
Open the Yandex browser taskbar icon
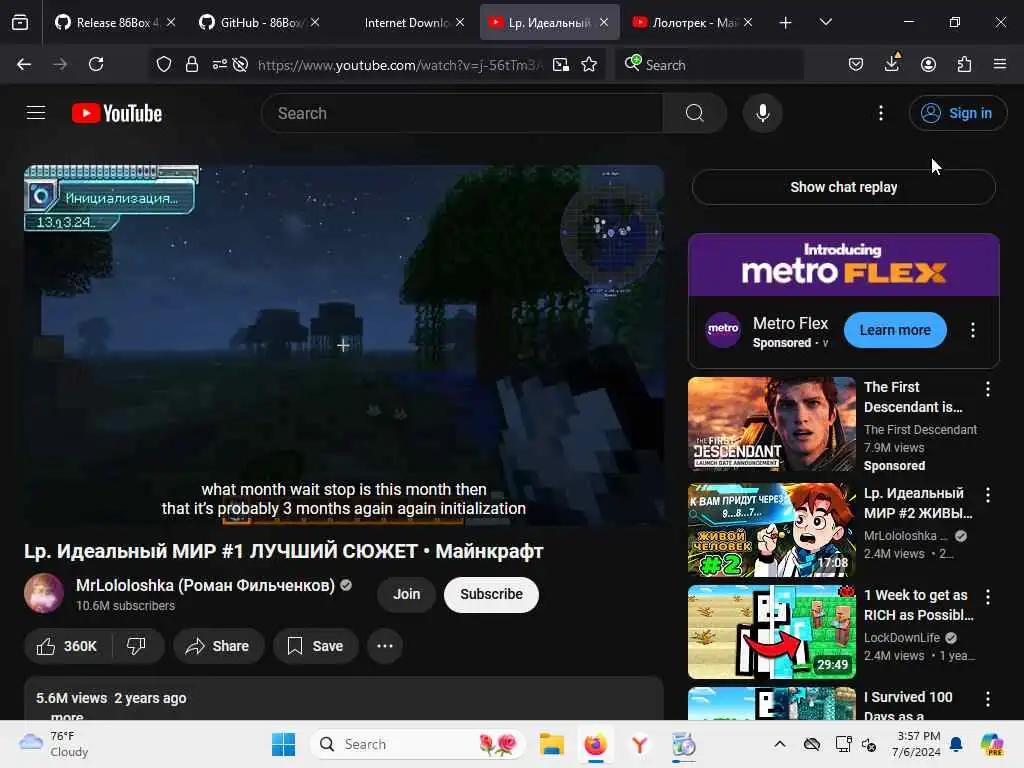pyautogui.click(x=639, y=744)
